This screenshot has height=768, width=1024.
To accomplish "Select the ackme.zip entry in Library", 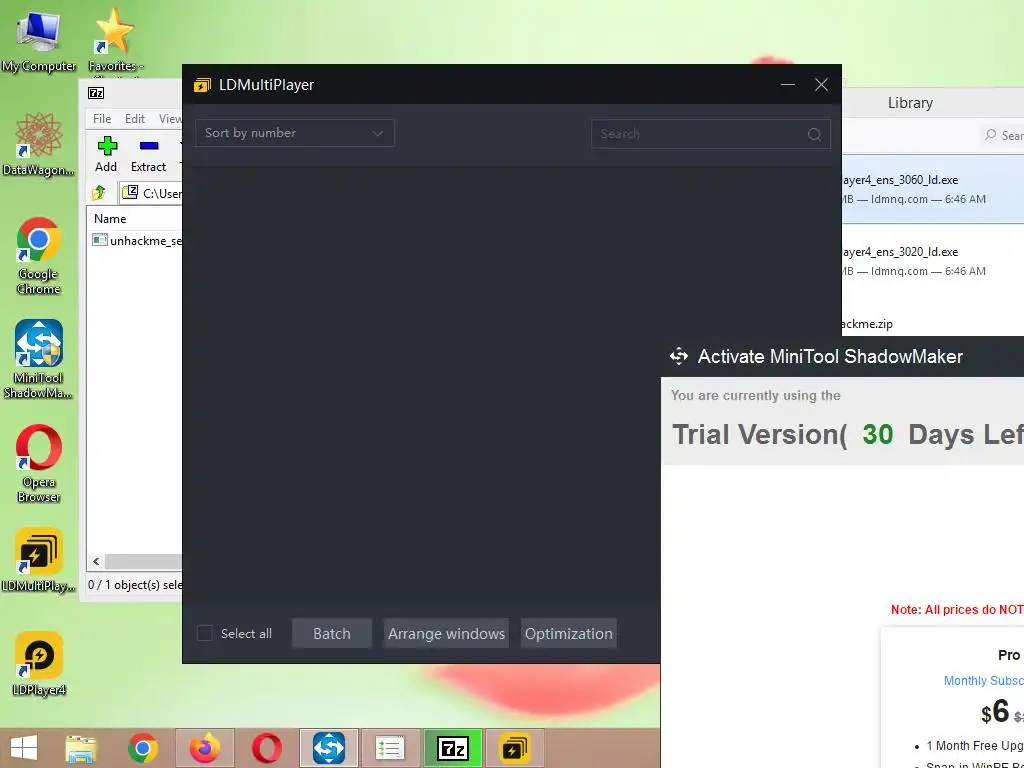I will tap(933, 324).
